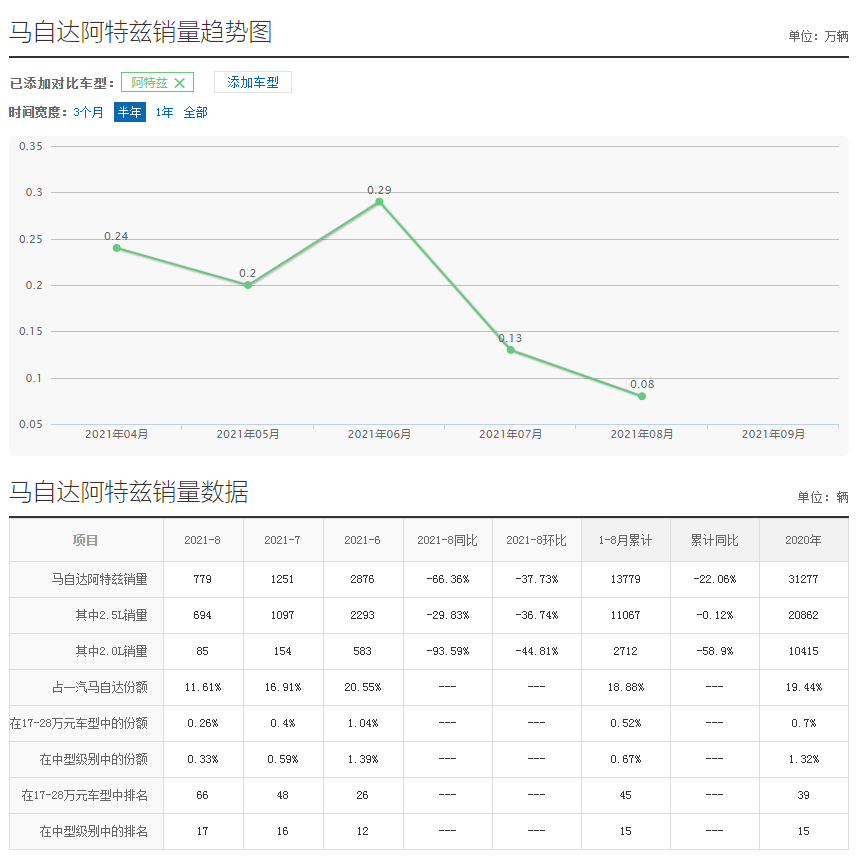Image resolution: width=865 pixels, height=857 pixels.
Task: Click the 2021年06月 x-axis label
Action: [x=379, y=435]
